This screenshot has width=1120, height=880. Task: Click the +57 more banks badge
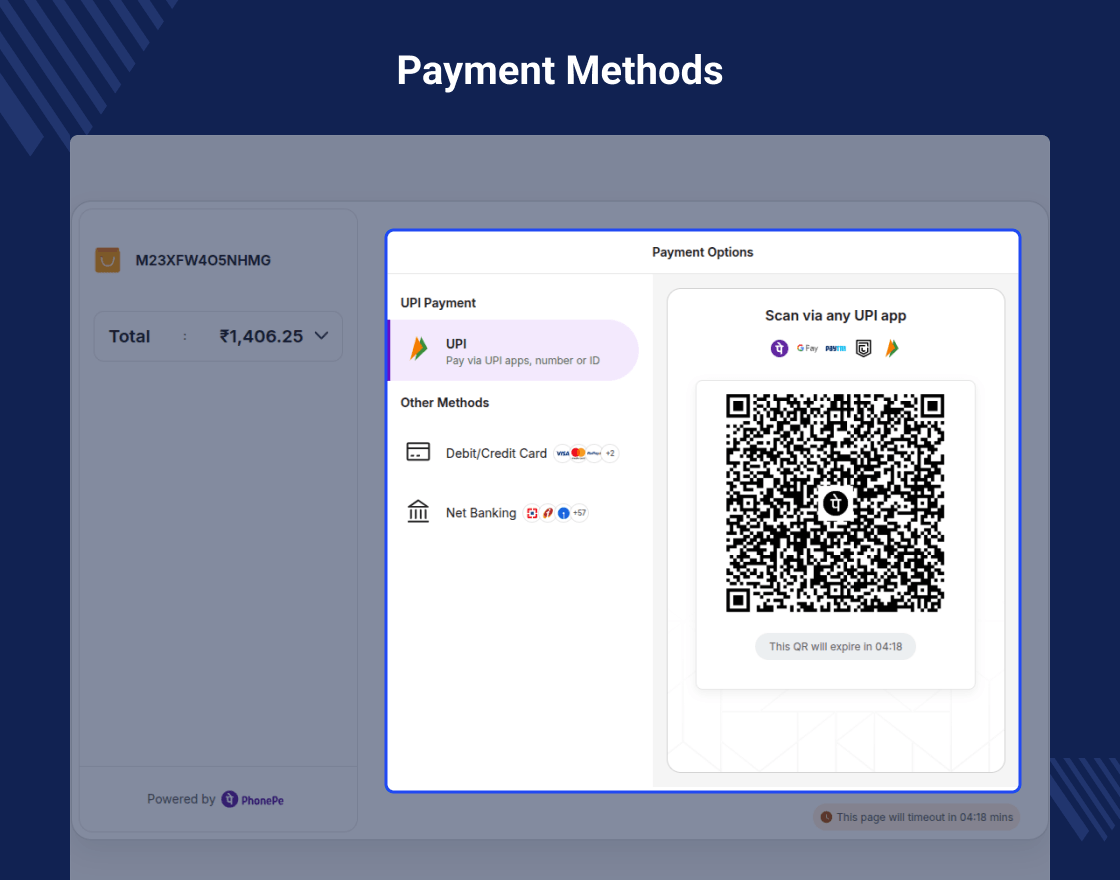579,513
